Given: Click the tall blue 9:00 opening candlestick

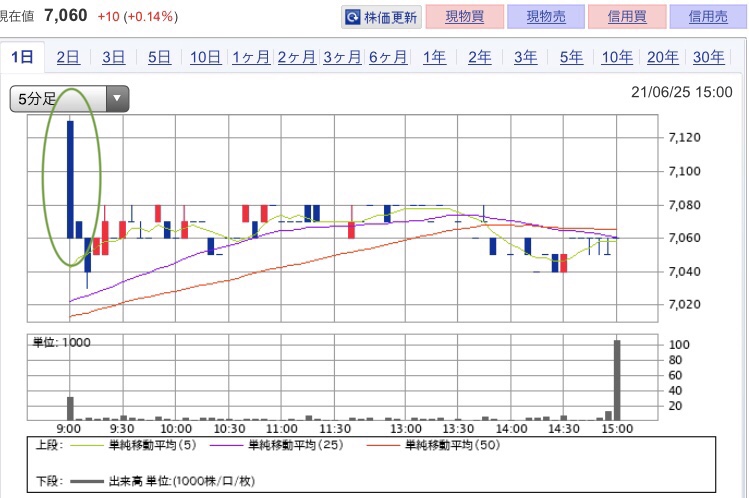Looking at the screenshot, I should pyautogui.click(x=70, y=180).
